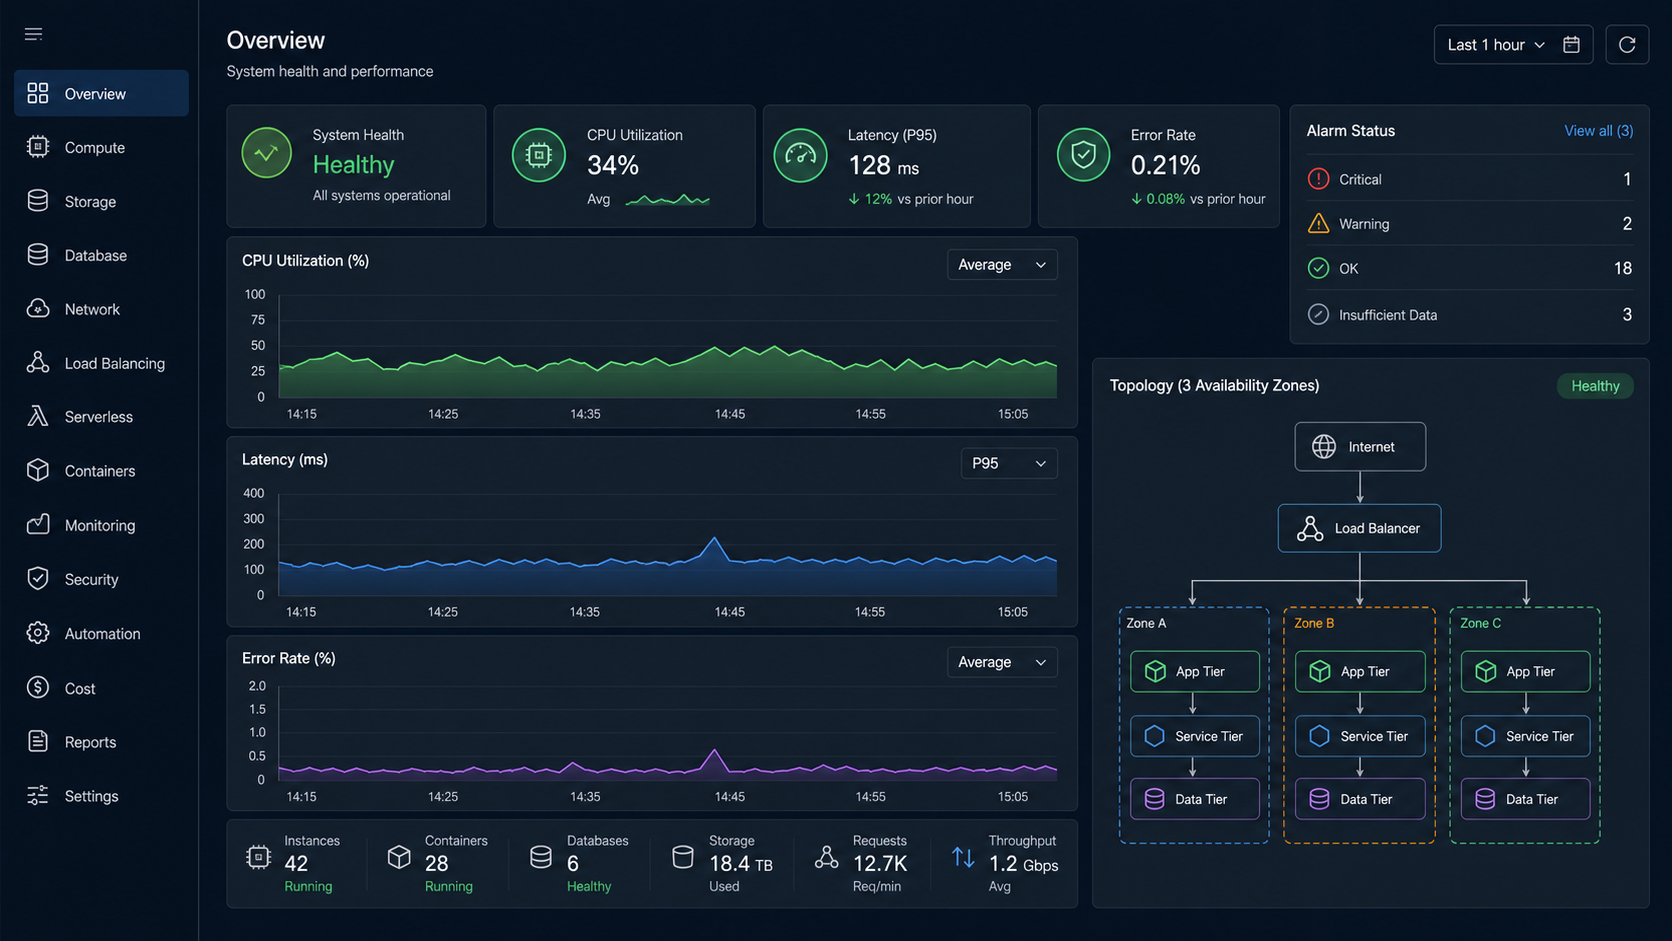
Task: Click the Internet globe icon in topology
Action: [1324, 446]
